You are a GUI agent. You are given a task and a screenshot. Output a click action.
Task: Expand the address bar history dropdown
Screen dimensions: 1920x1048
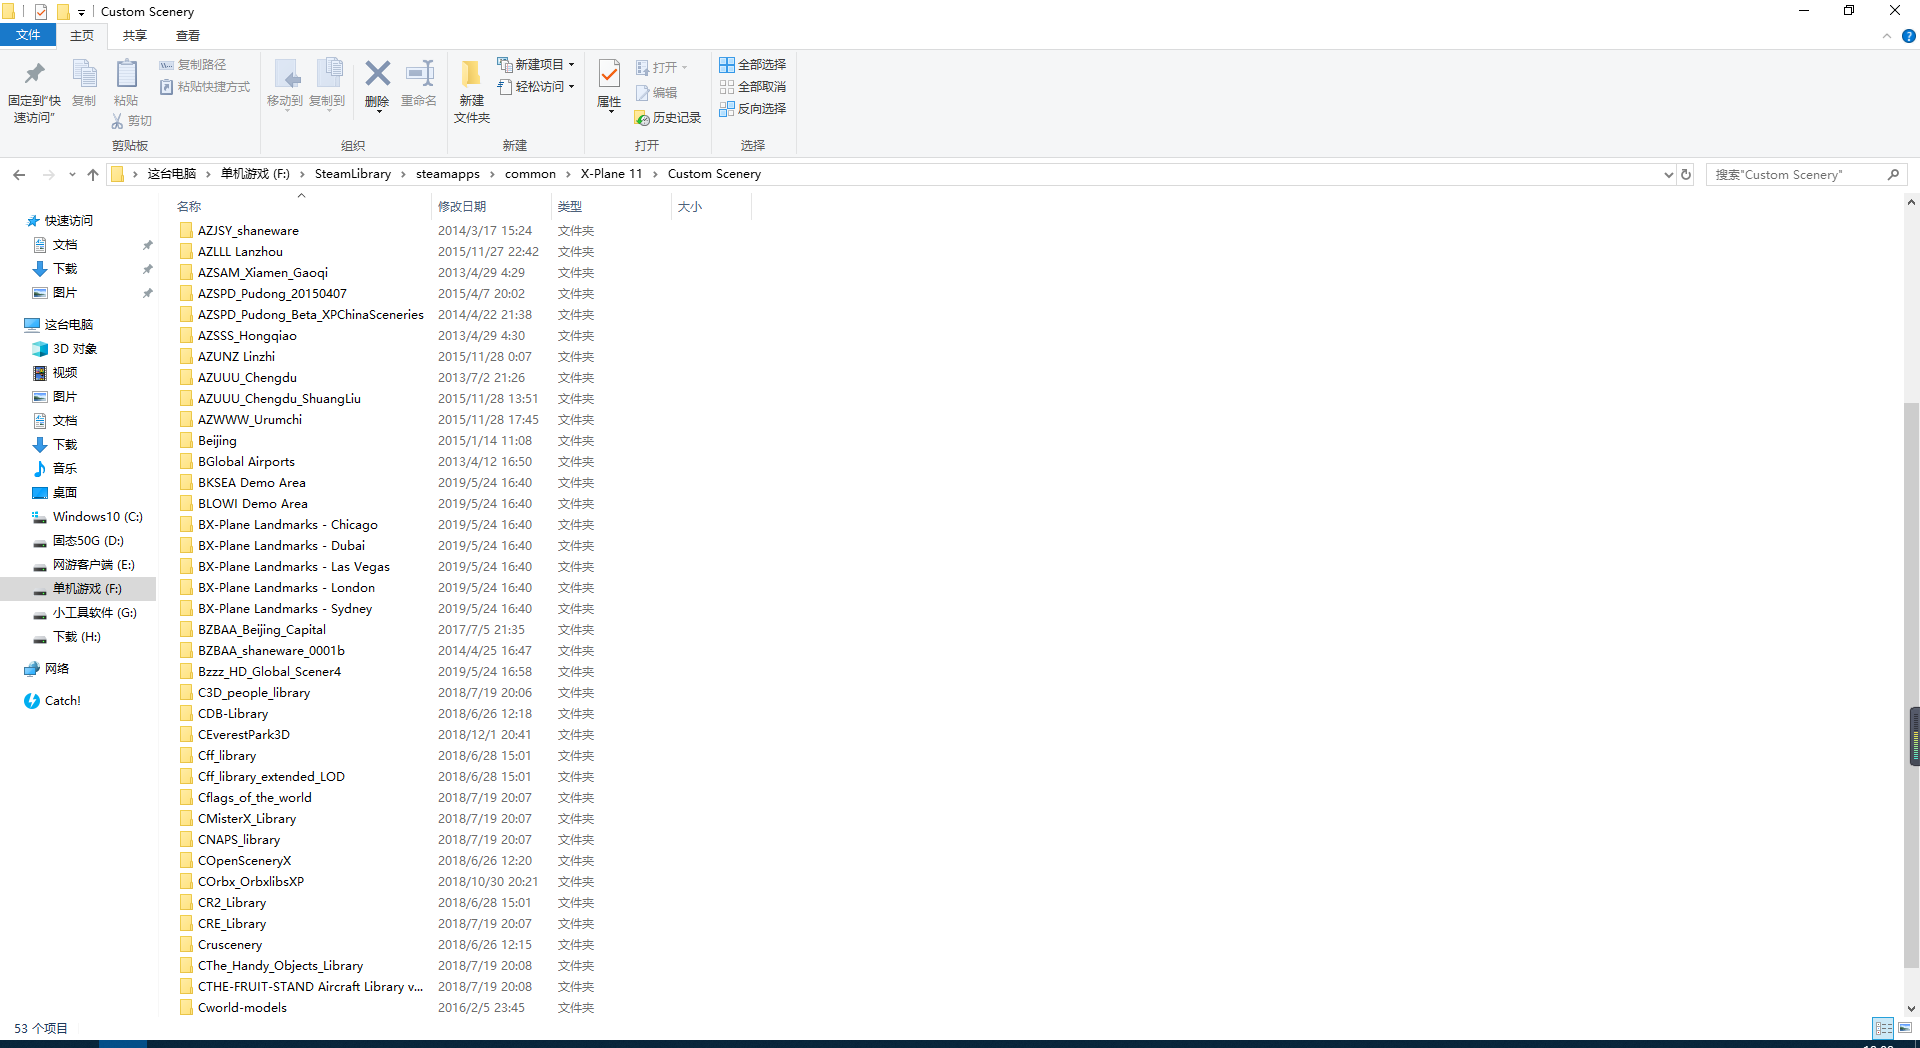(x=1668, y=175)
